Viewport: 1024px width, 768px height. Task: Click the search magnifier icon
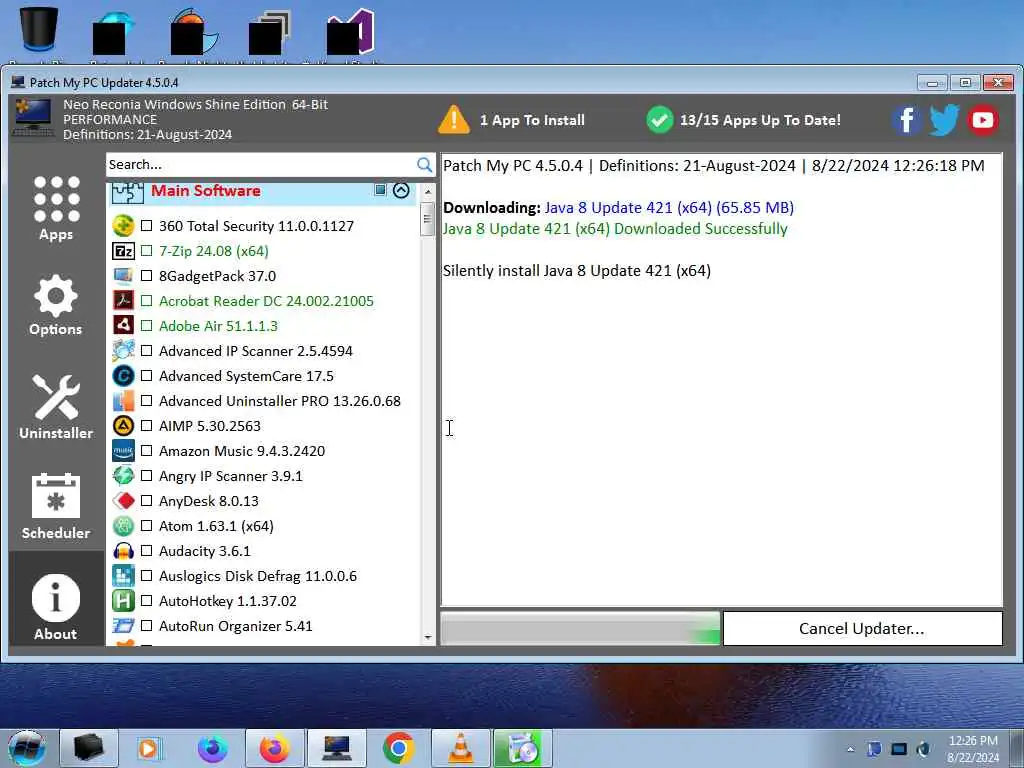(424, 165)
